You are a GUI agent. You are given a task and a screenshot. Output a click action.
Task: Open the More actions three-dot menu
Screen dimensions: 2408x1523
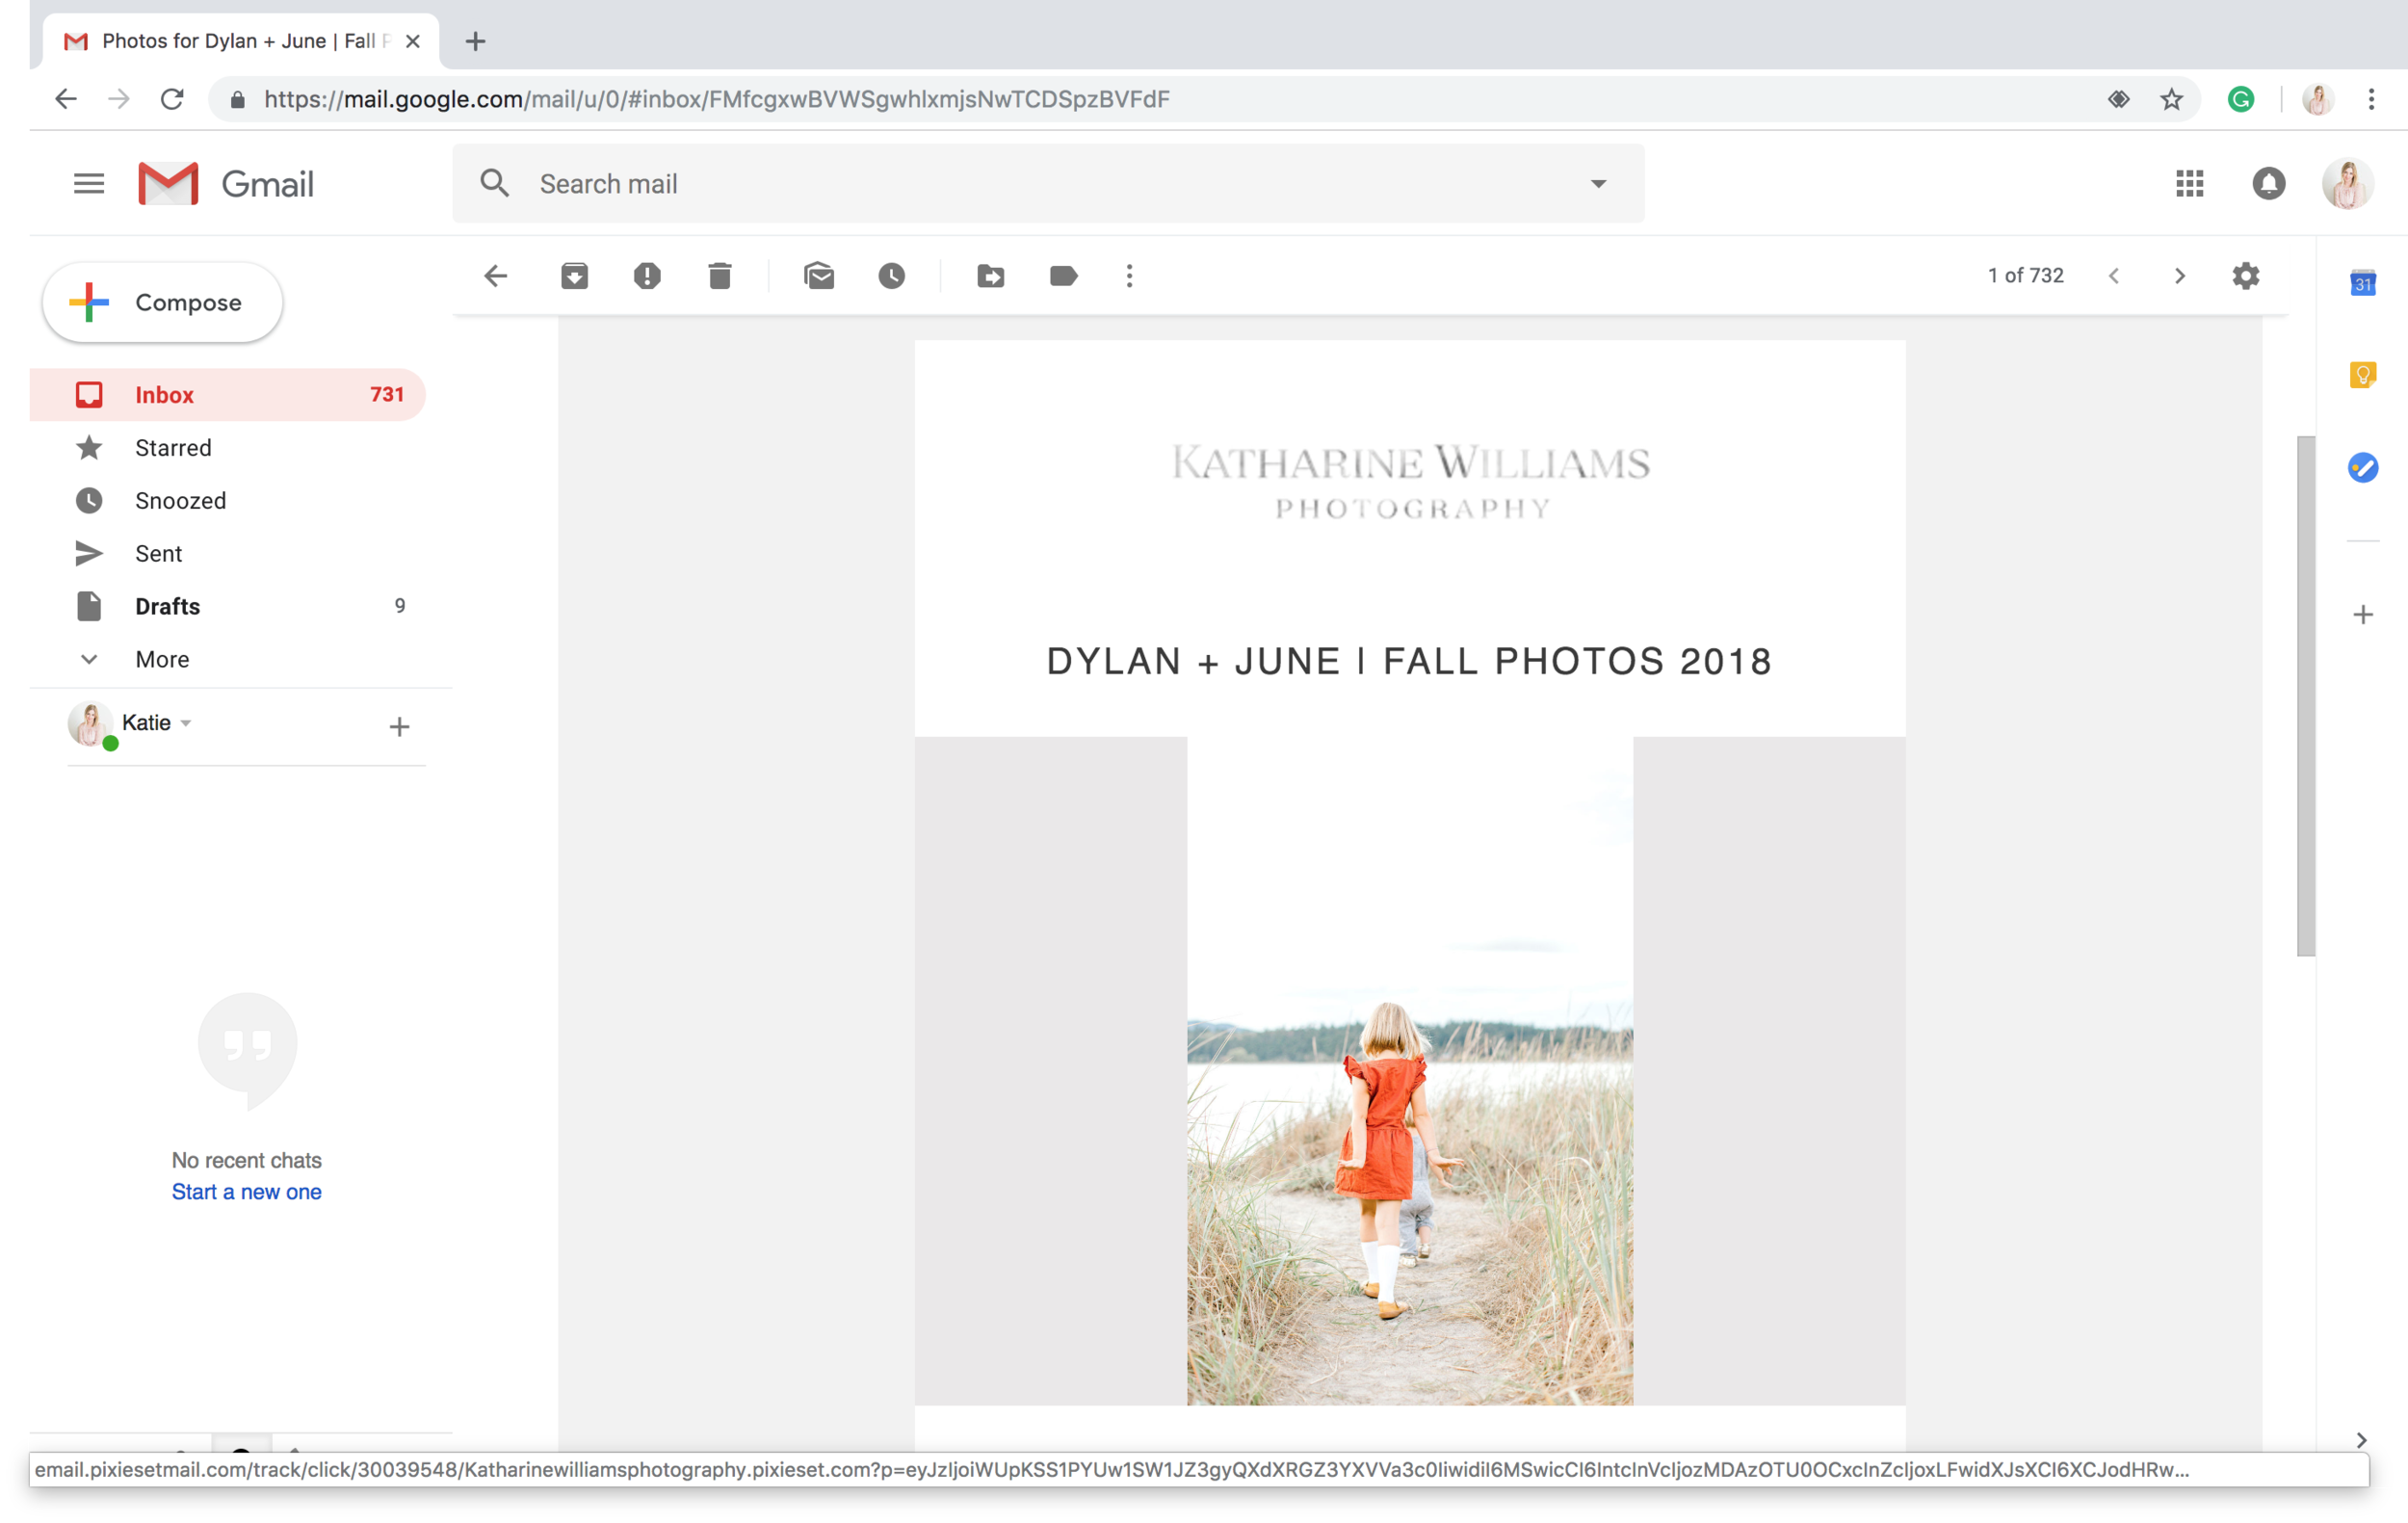1129,276
